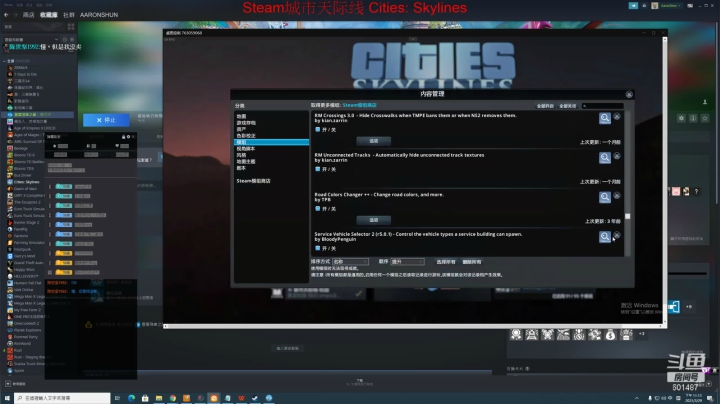Close the content manager dialog

[629, 94]
